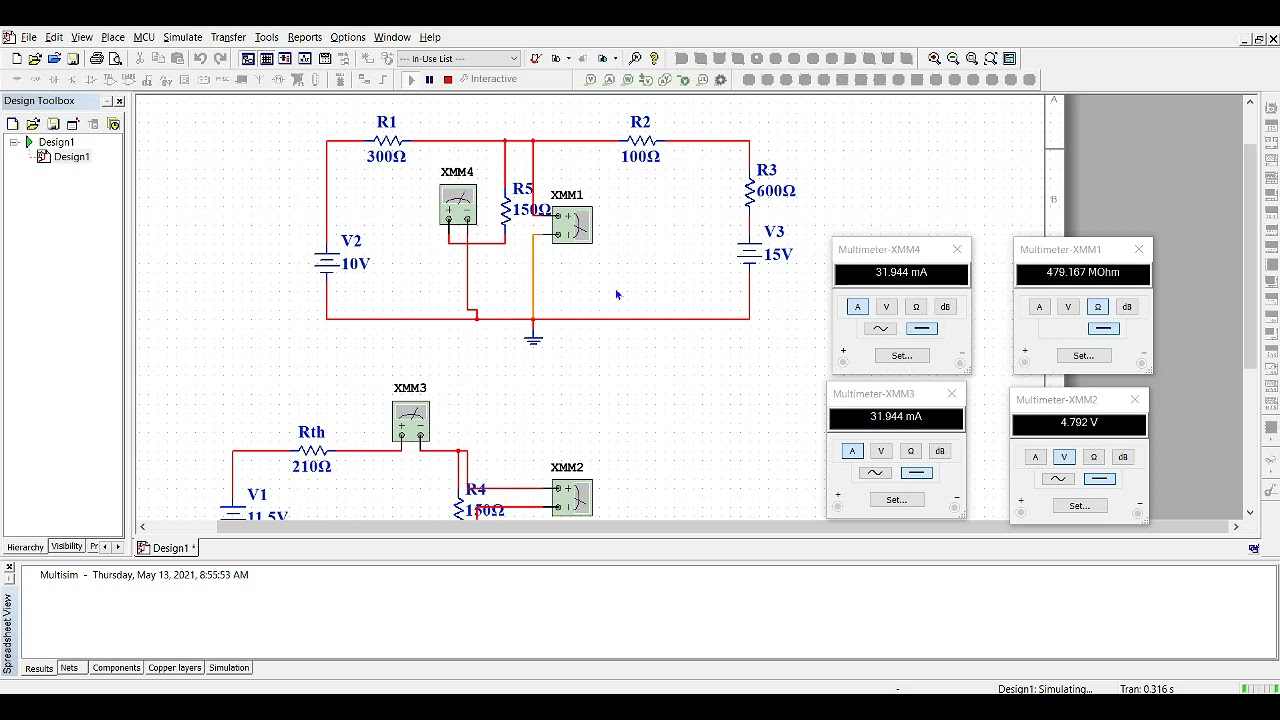Create a new design file
This screenshot has height=720, width=1280.
[16, 59]
